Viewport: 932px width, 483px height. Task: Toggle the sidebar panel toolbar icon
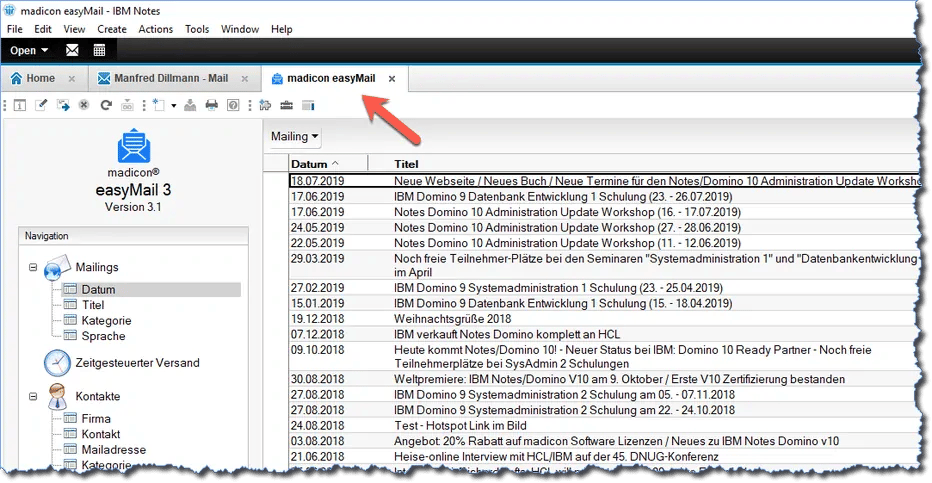(x=308, y=105)
